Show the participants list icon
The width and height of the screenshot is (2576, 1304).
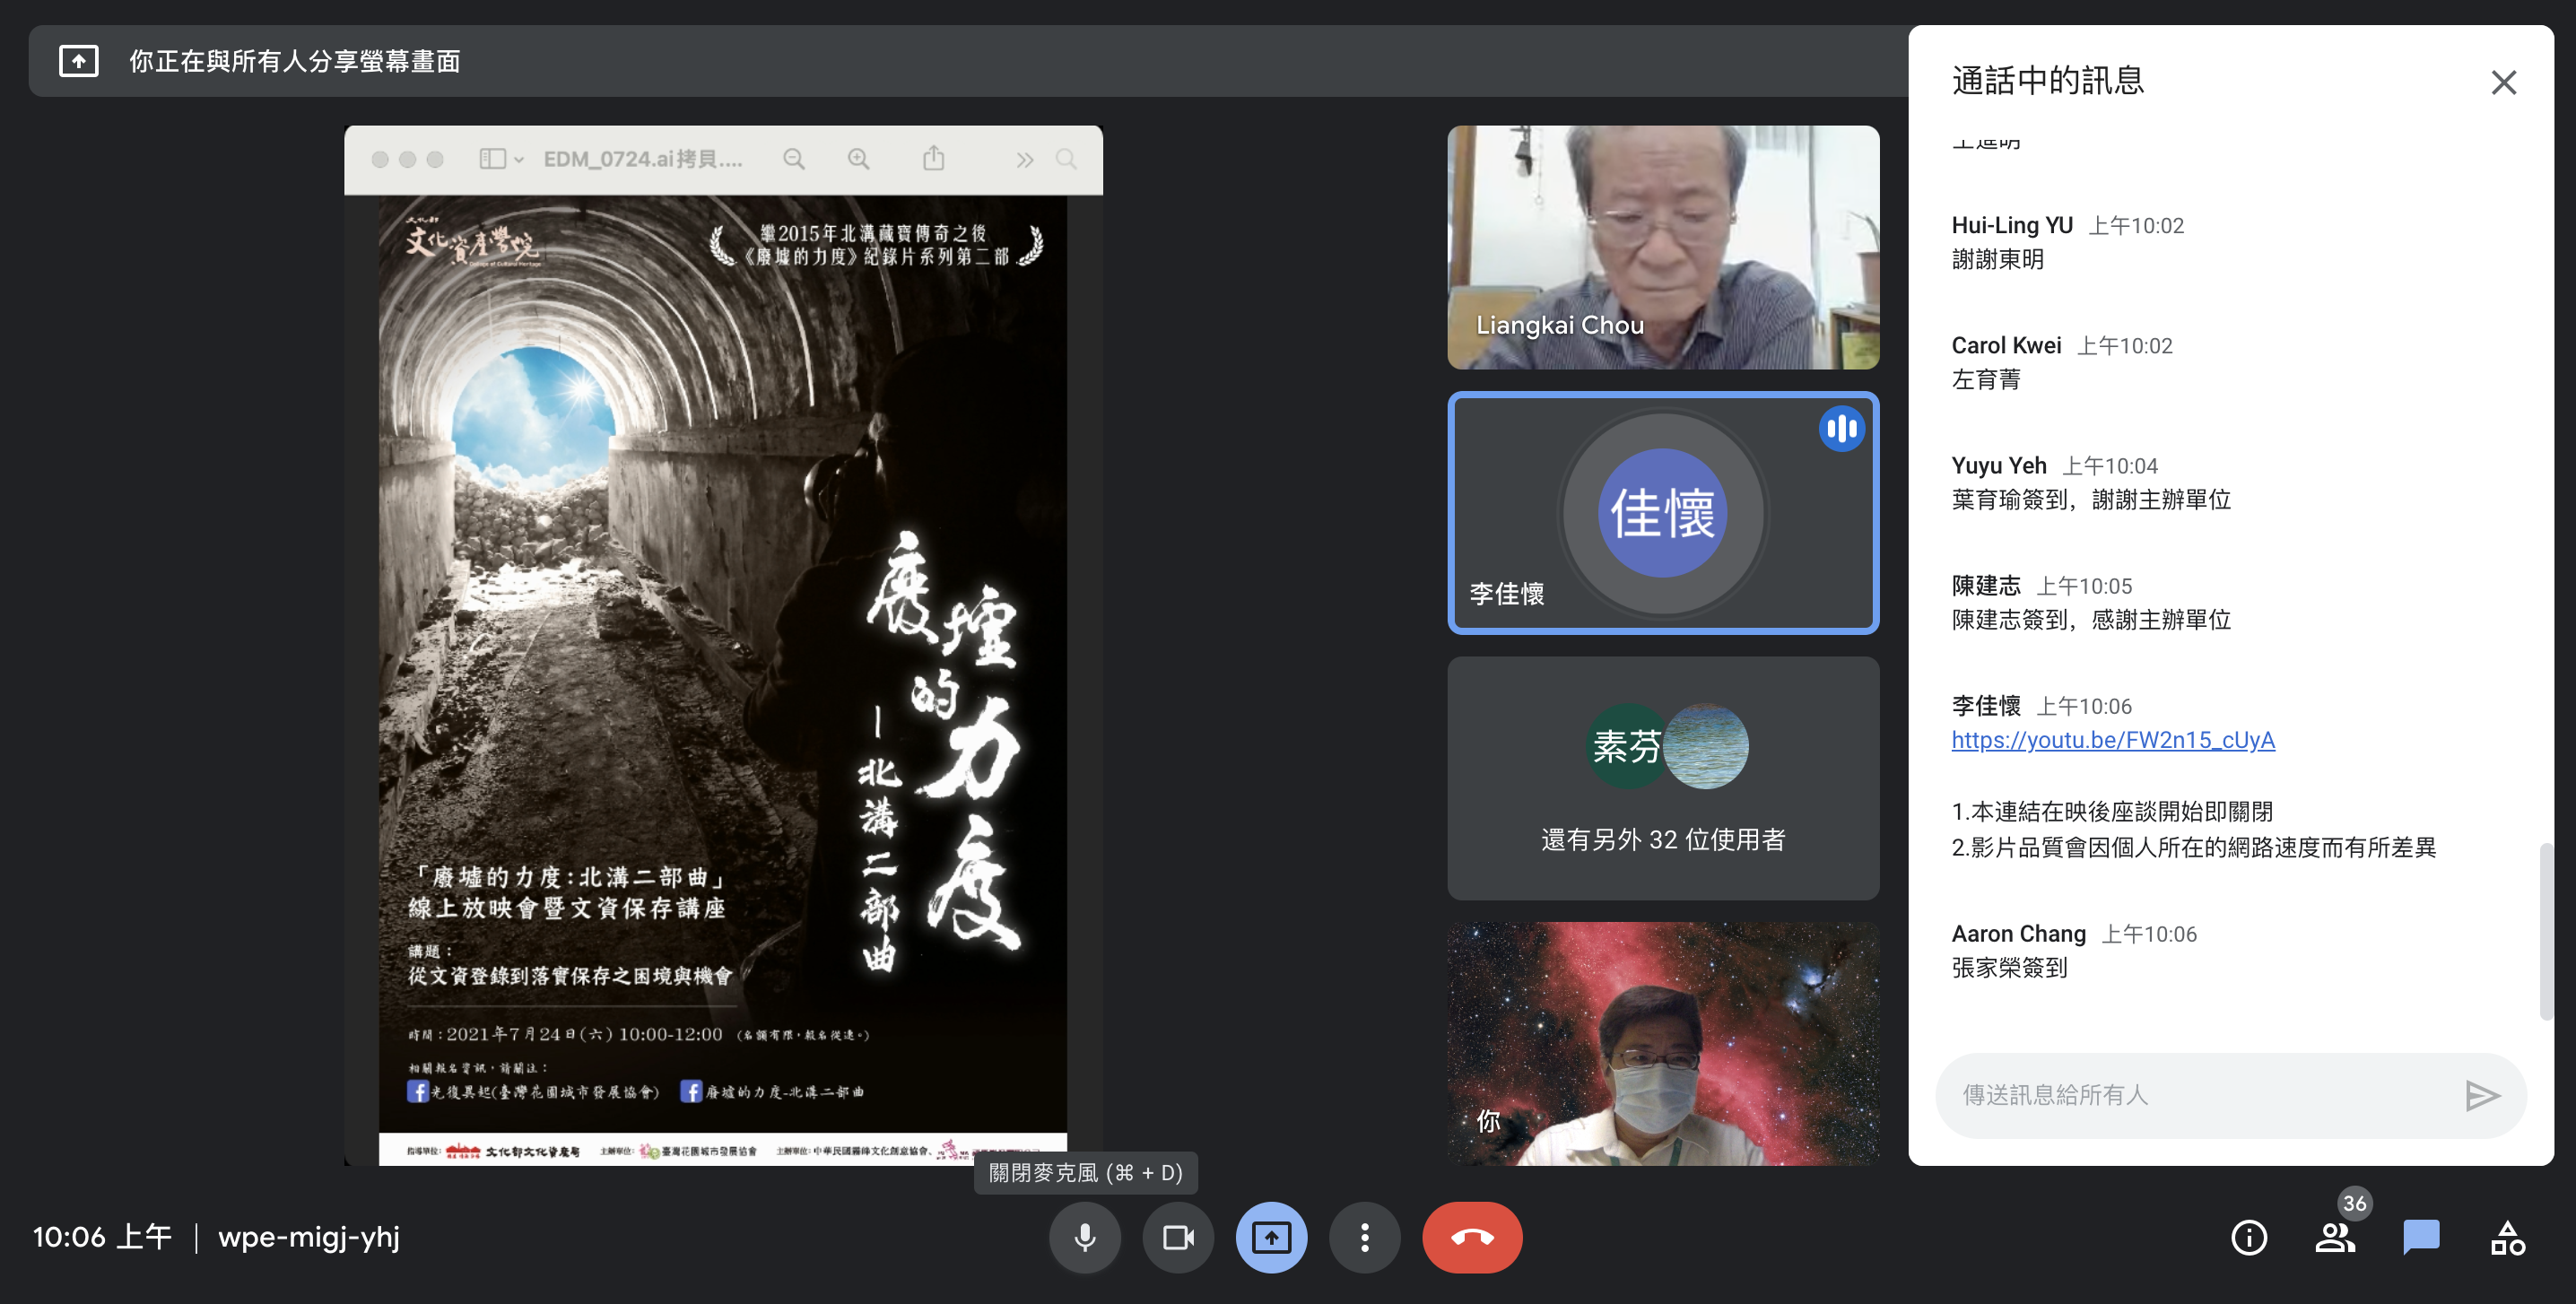click(x=2335, y=1237)
